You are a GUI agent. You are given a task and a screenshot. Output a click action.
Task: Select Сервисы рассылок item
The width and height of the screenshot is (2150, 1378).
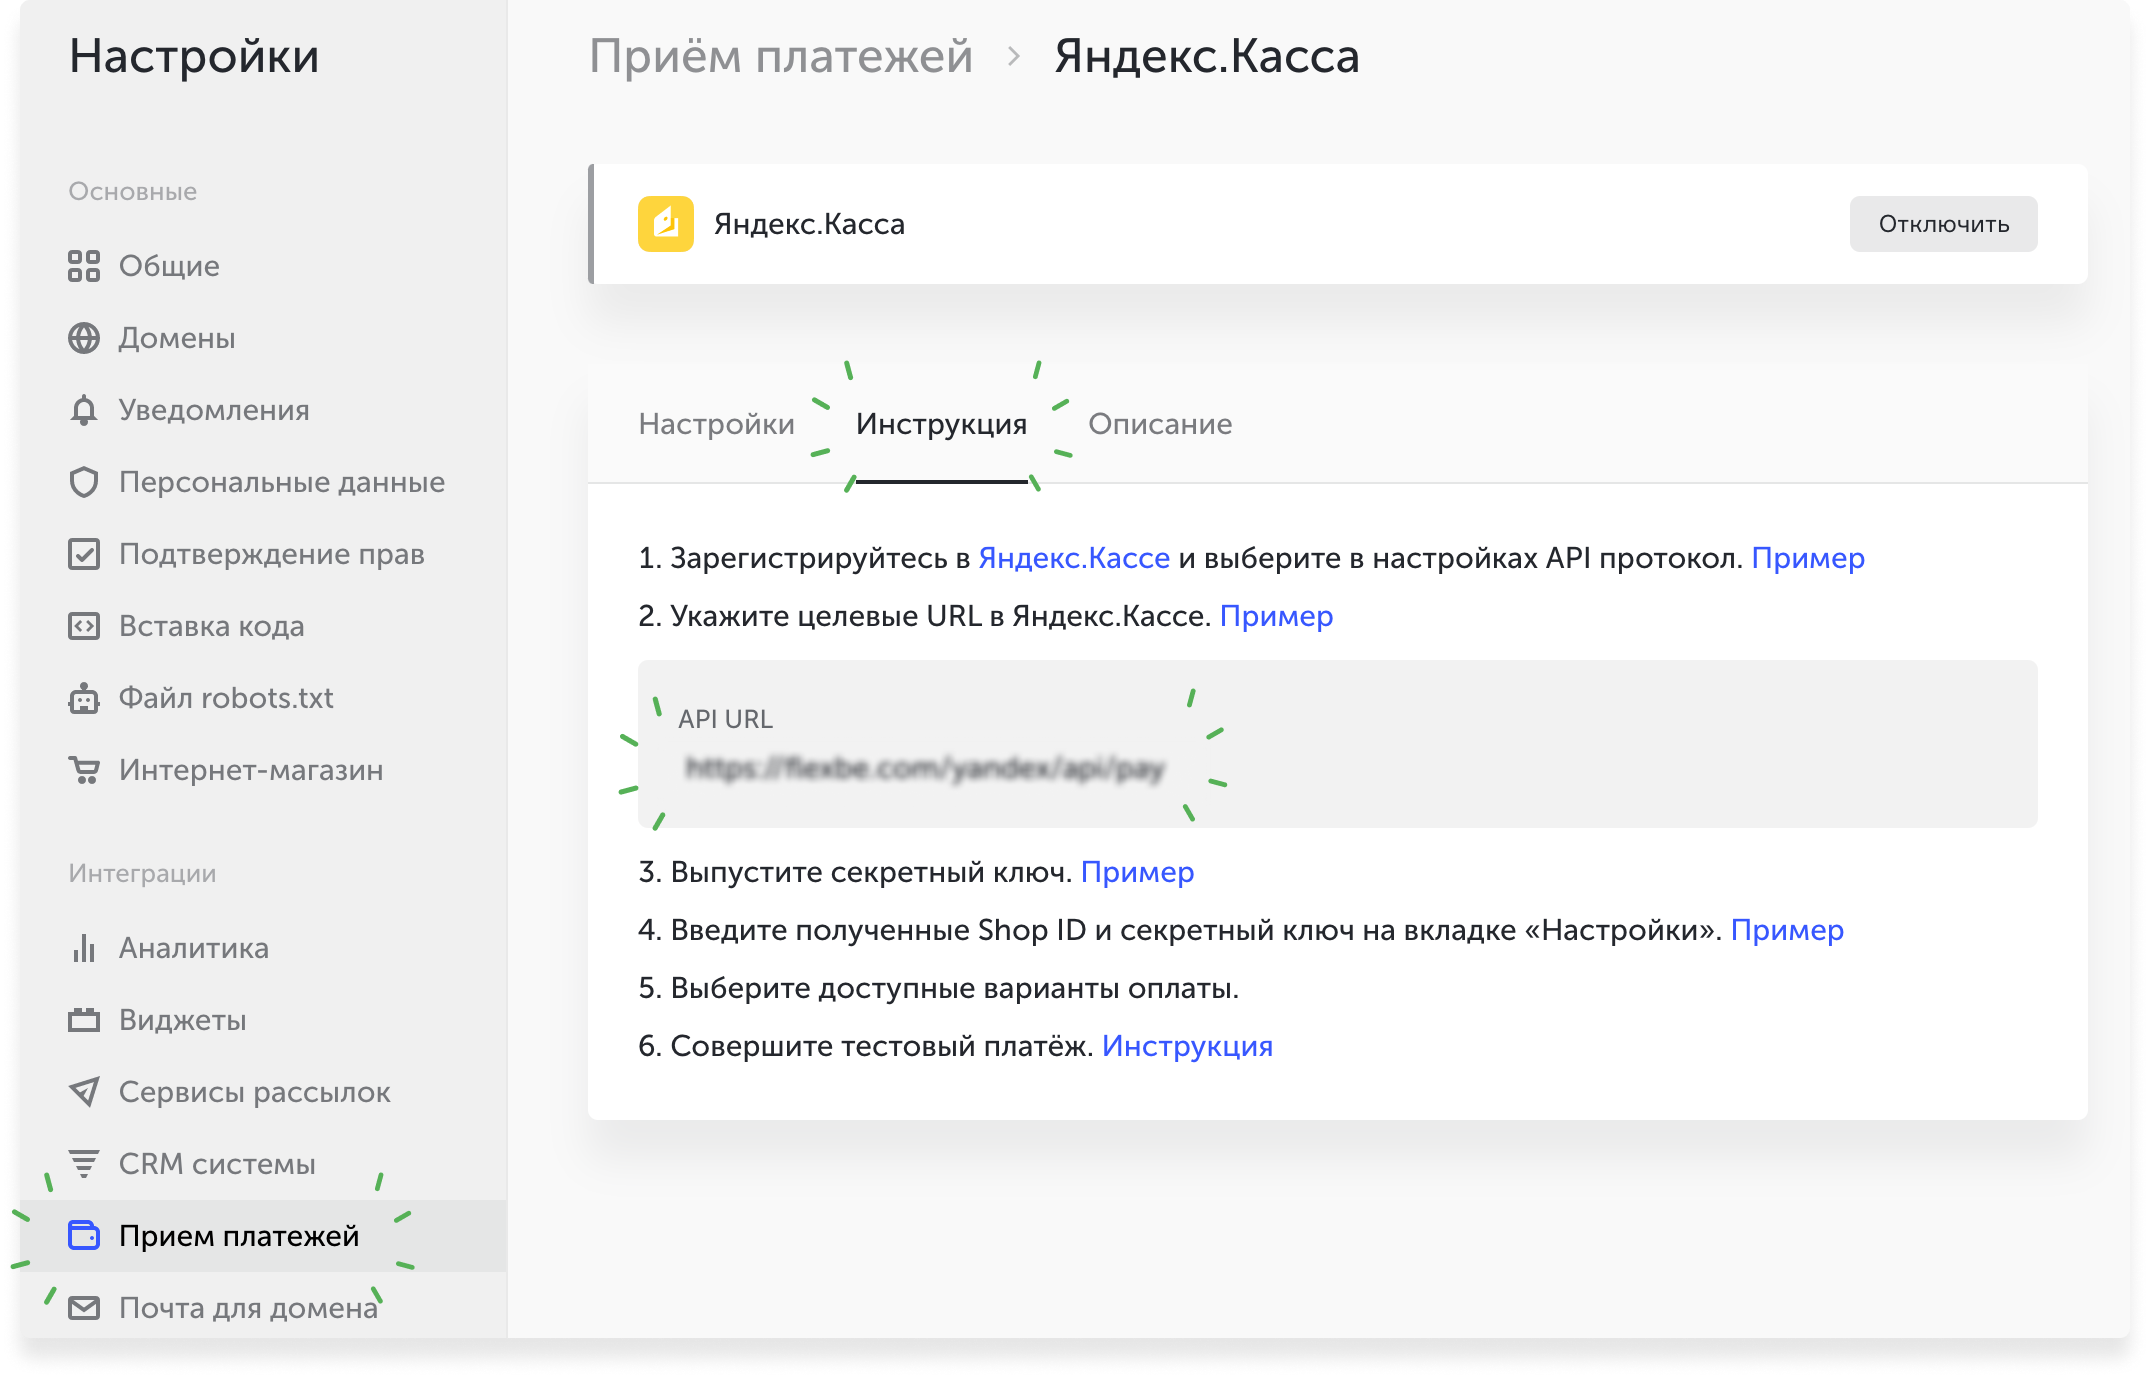pos(263,1092)
